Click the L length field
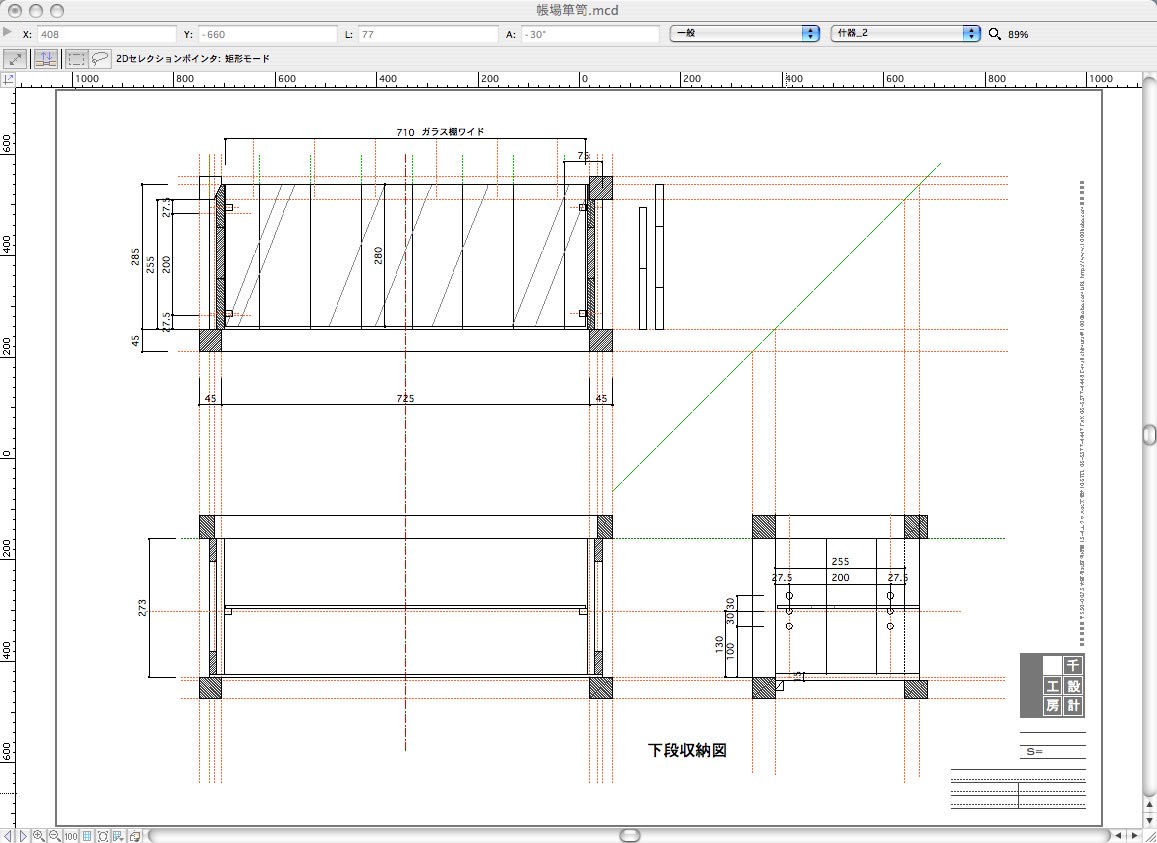Screen dimensions: 1157x843 (429, 34)
